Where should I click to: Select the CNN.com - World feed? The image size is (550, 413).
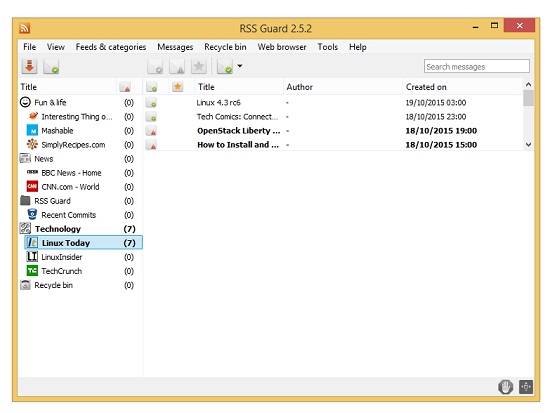click(x=71, y=187)
